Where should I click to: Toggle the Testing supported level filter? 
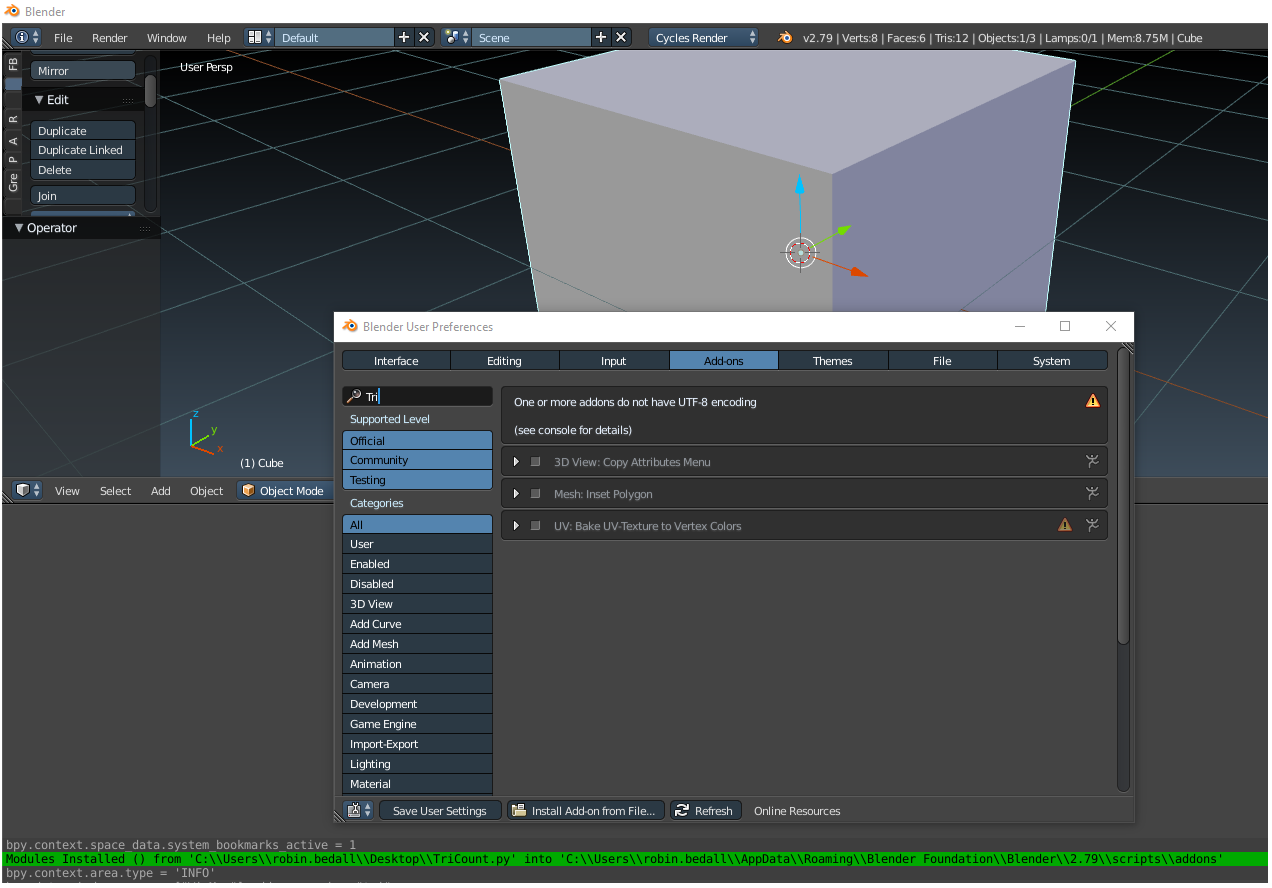[x=417, y=480]
